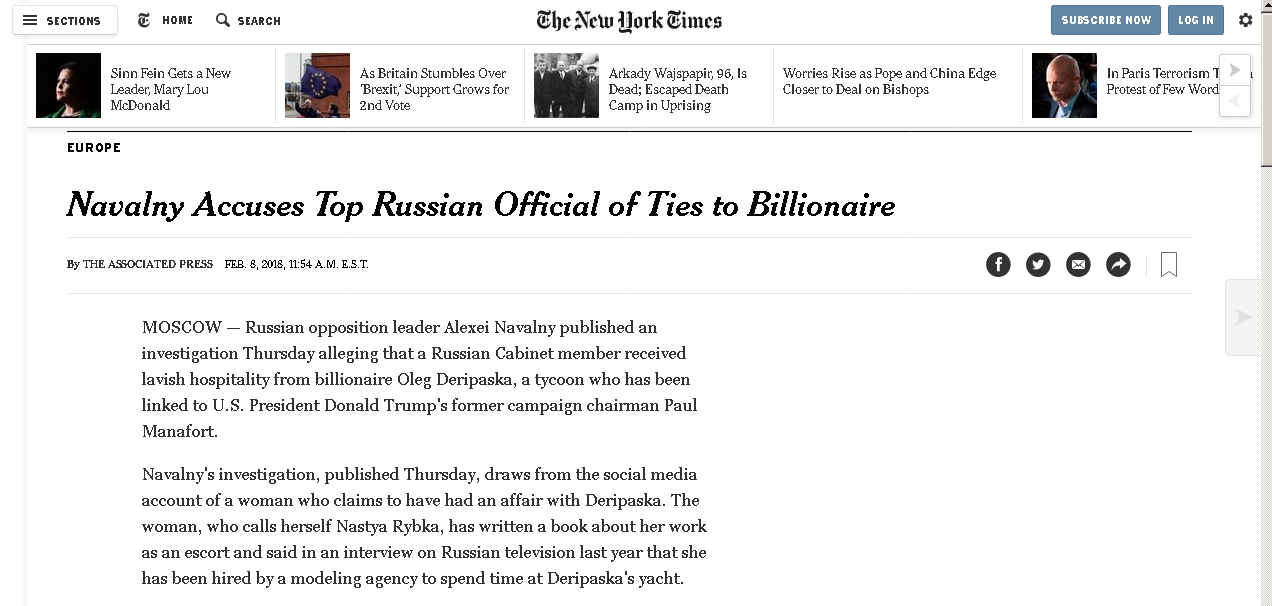Email this article via envelope icon
This screenshot has height=606, width=1272.
pos(1078,264)
